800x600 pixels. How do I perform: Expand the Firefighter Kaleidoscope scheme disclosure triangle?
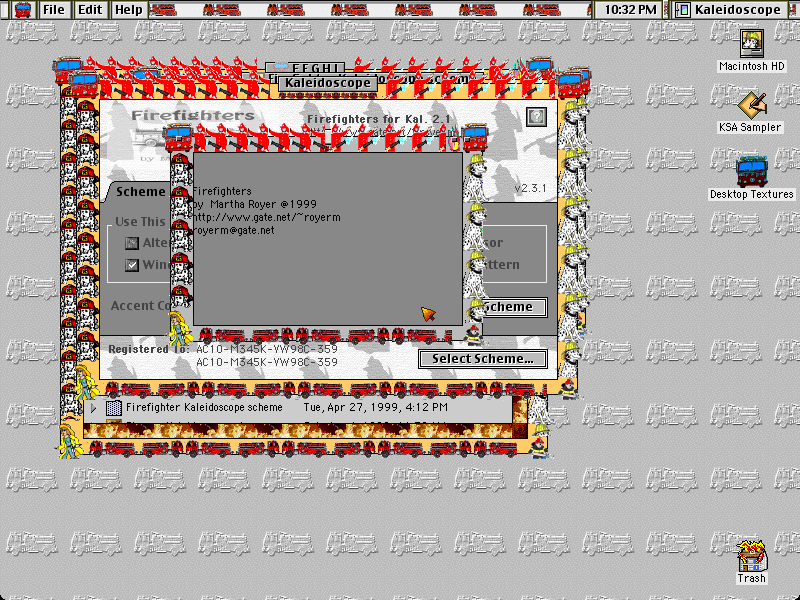click(x=93, y=408)
